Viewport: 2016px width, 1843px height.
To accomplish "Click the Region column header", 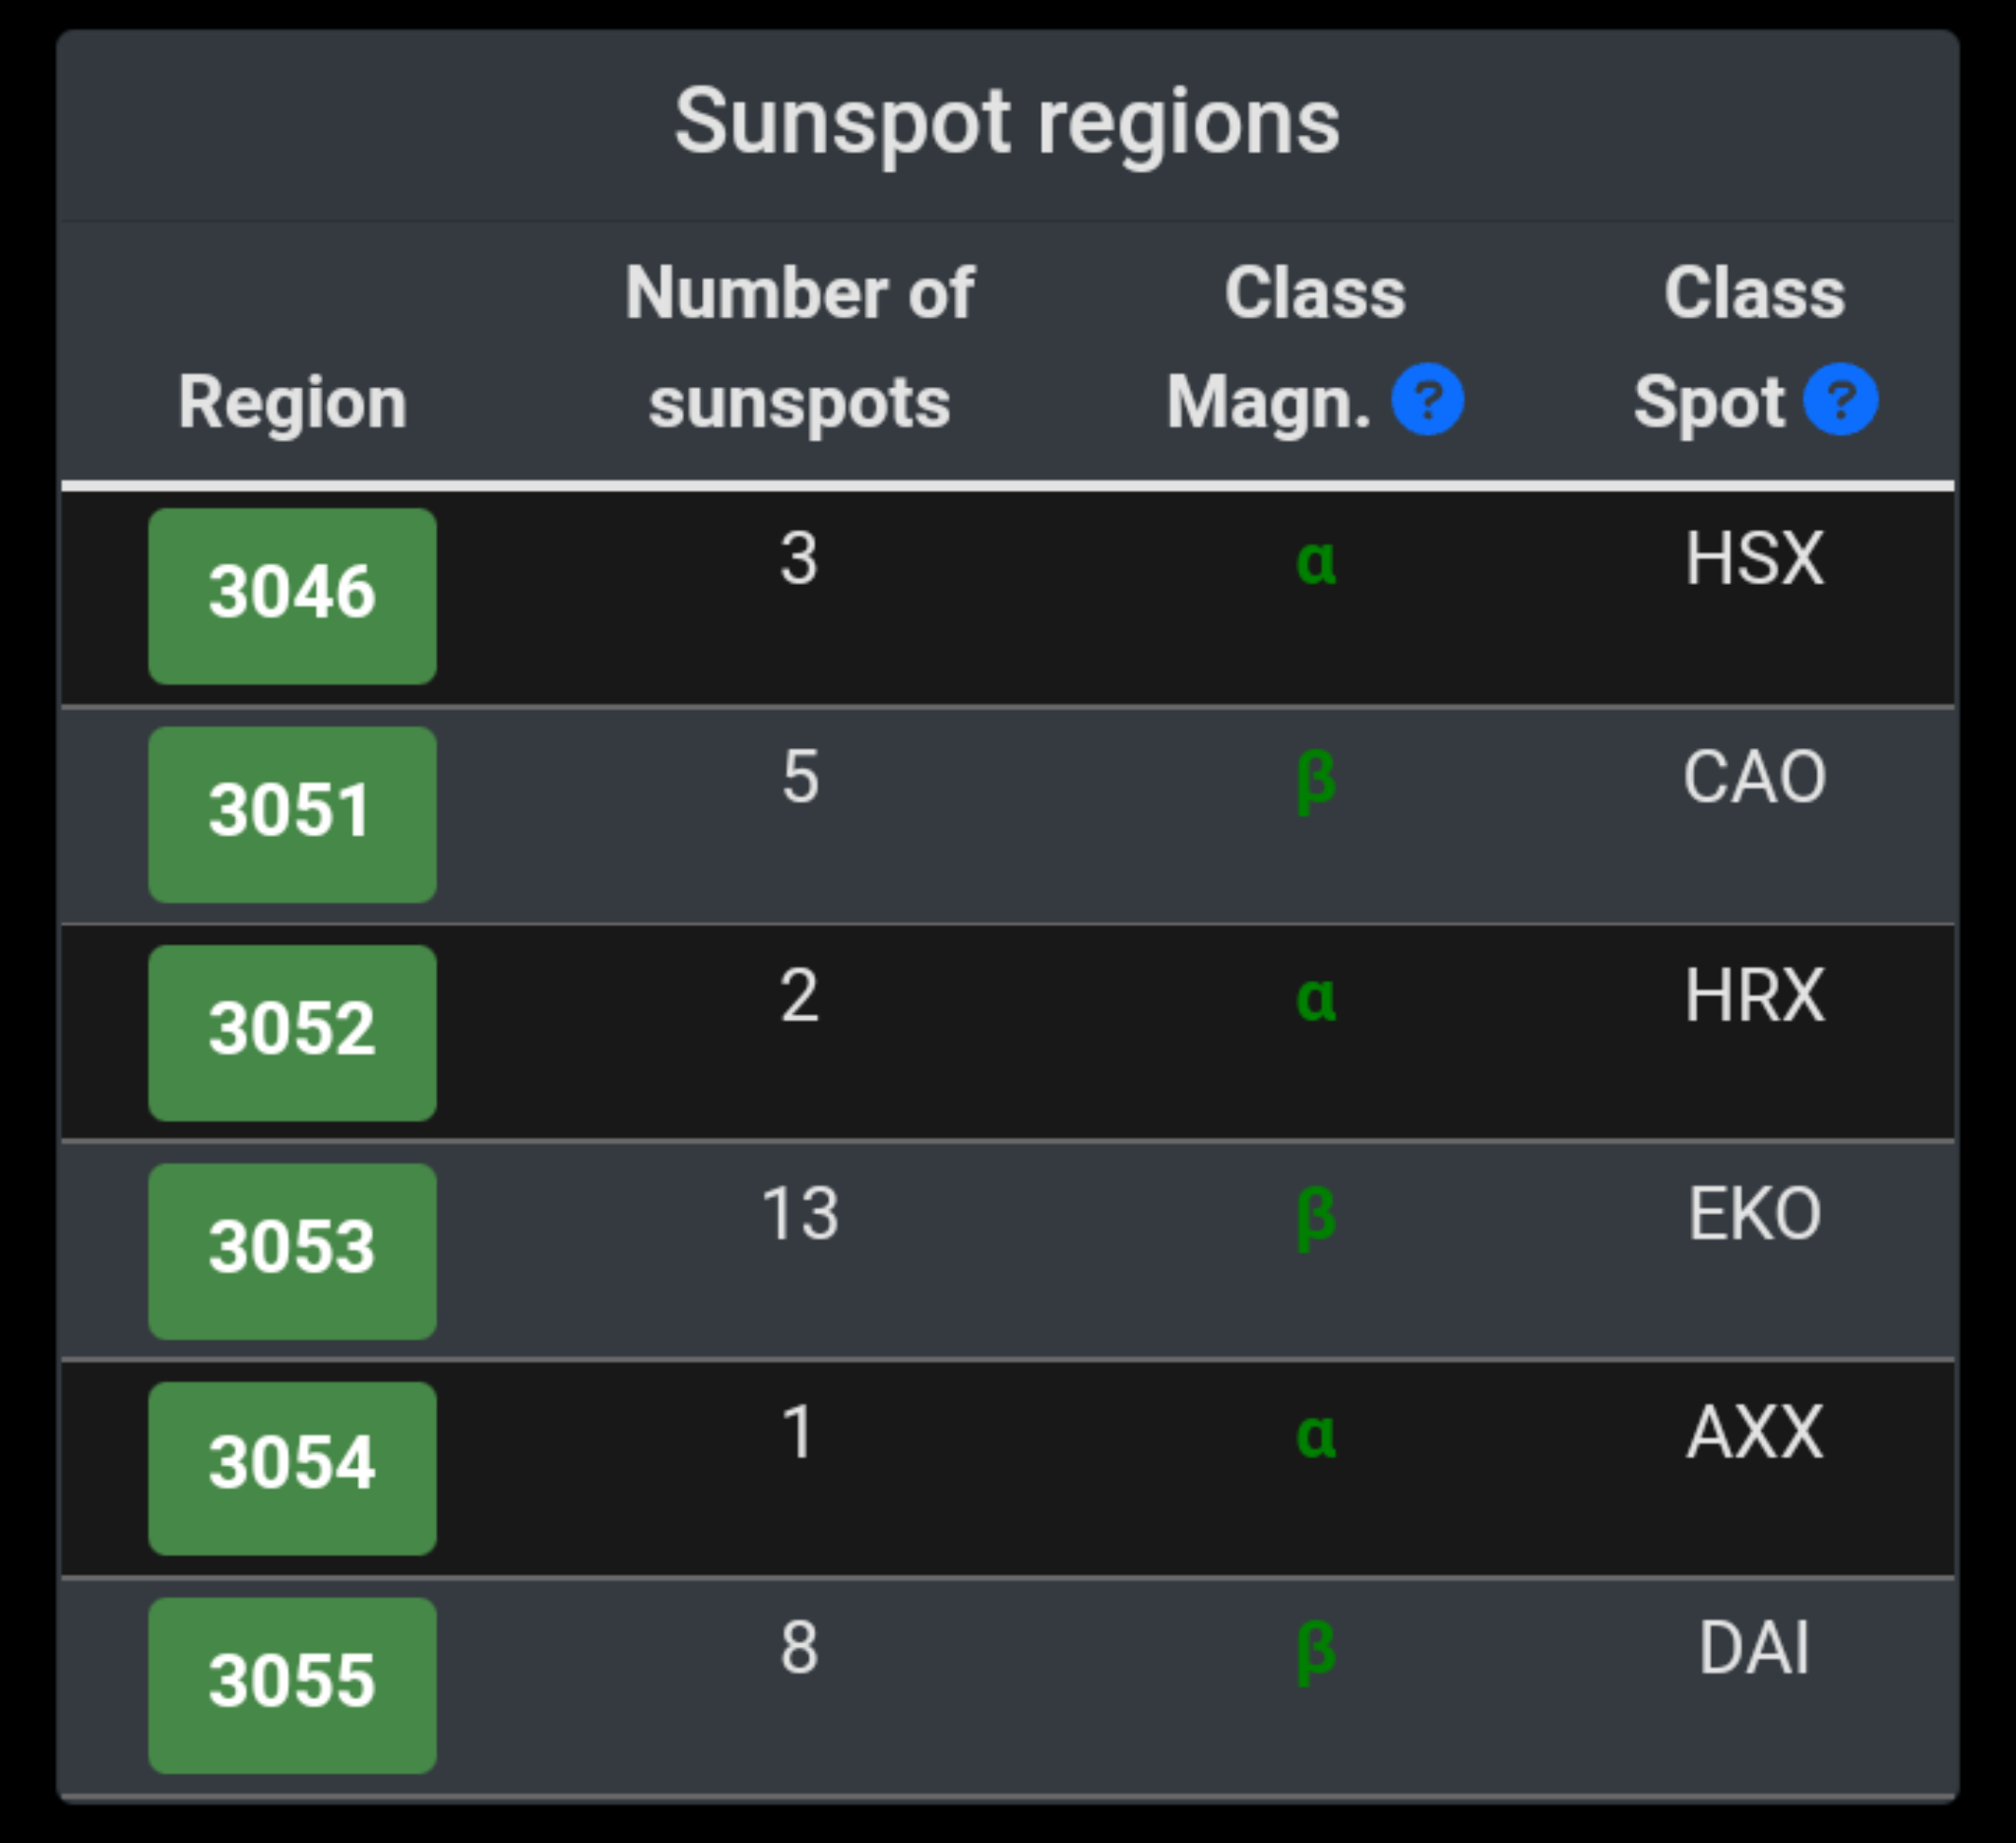I will click(292, 402).
